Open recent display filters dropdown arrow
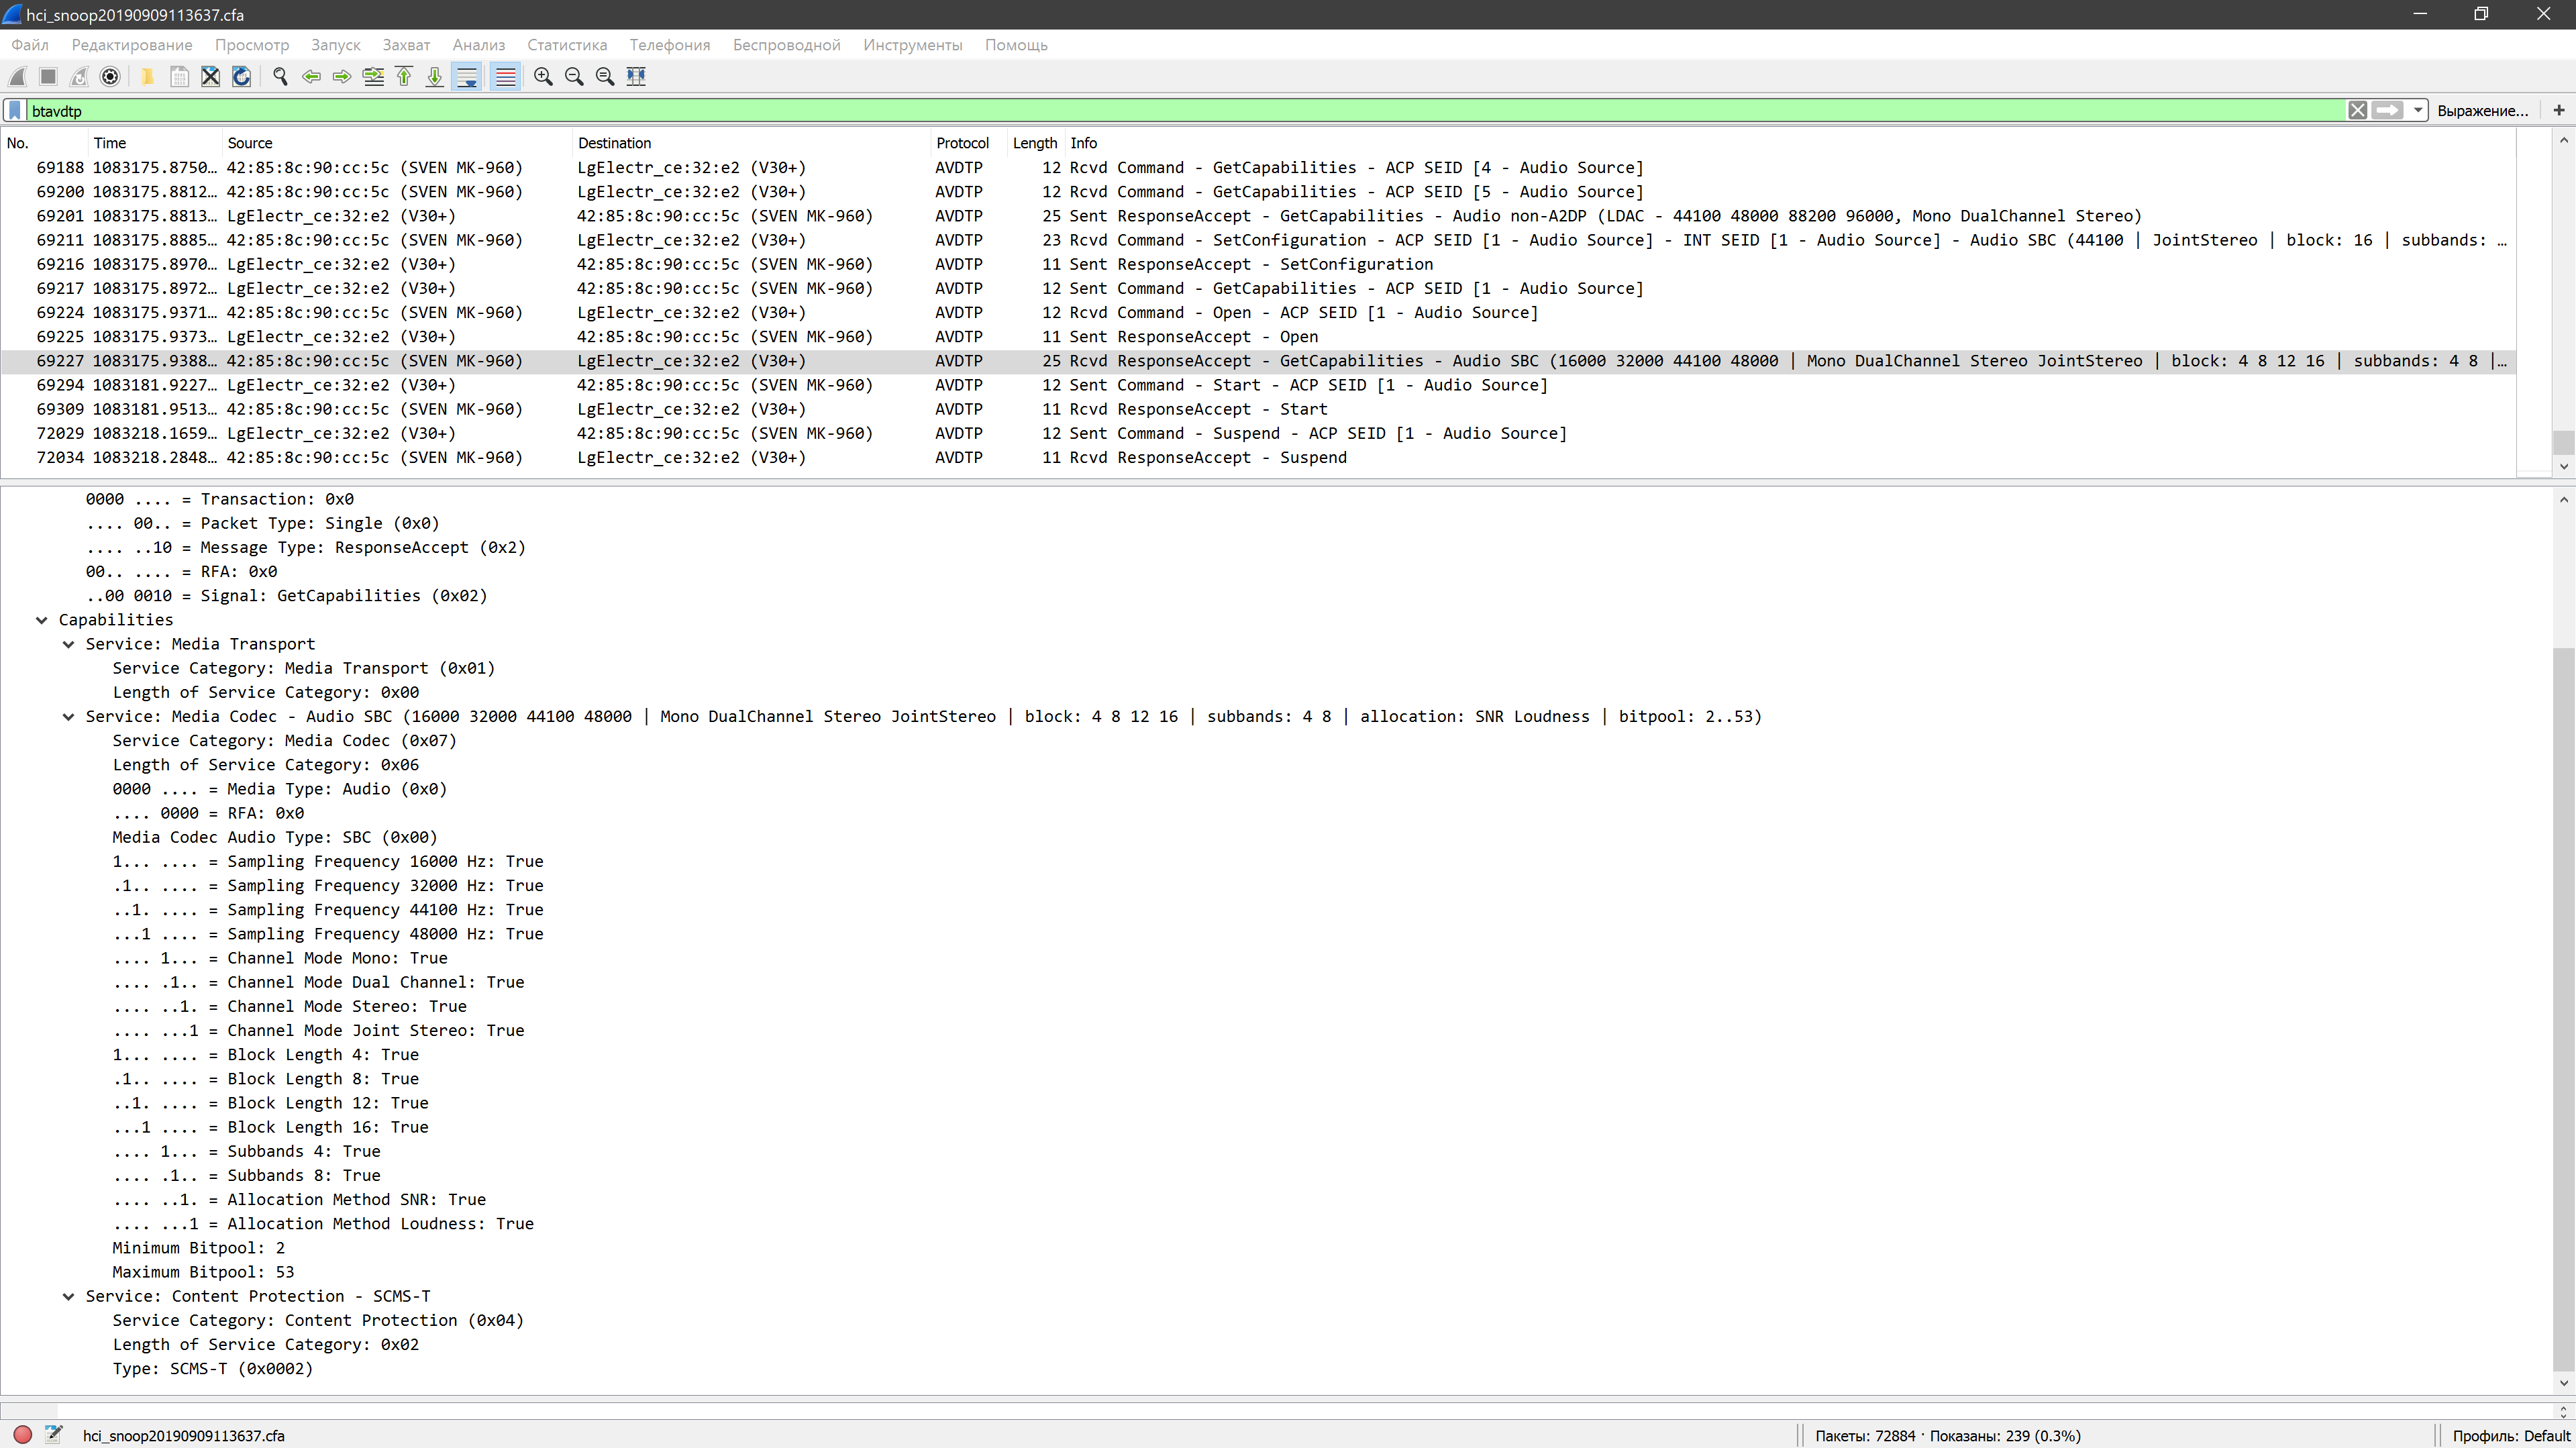This screenshot has height=1448, width=2576. pos(2418,110)
